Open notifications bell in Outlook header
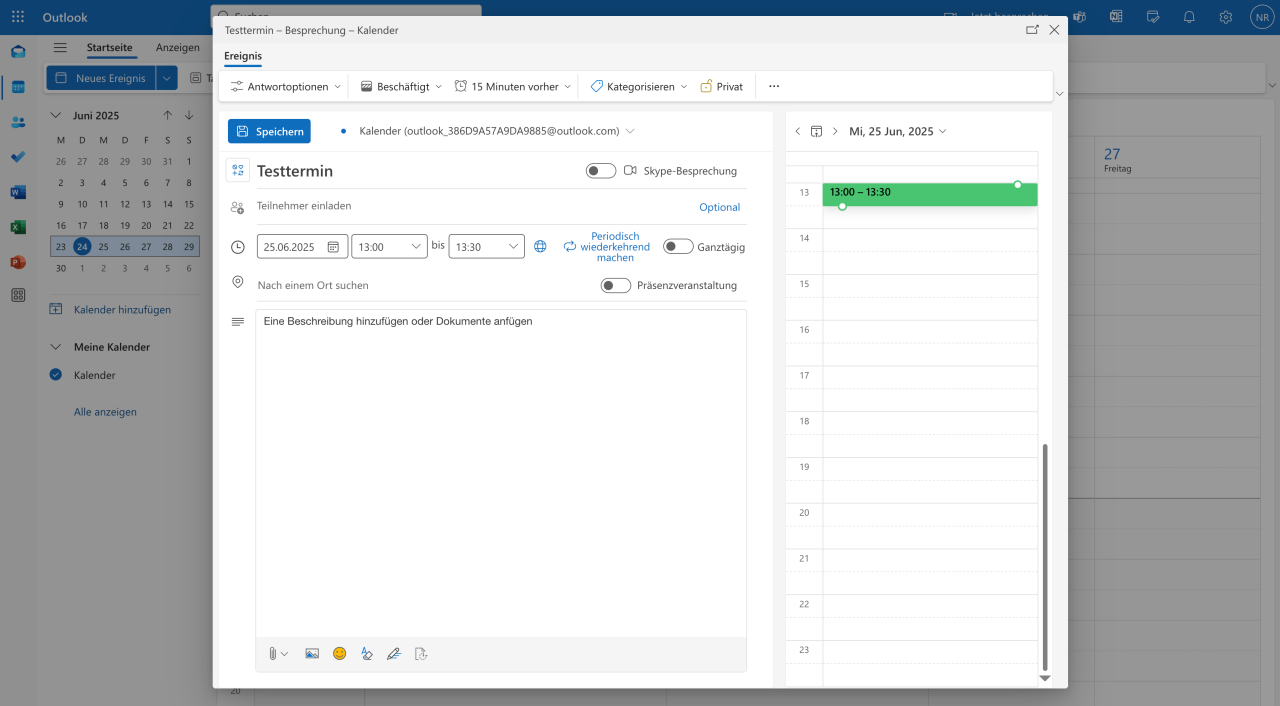1280x706 pixels. 1189,17
